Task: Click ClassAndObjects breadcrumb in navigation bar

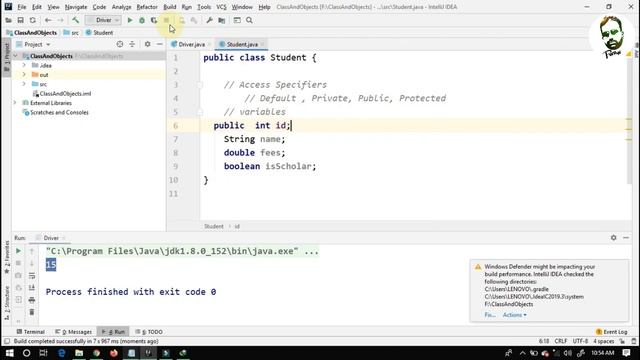Action: point(32,33)
